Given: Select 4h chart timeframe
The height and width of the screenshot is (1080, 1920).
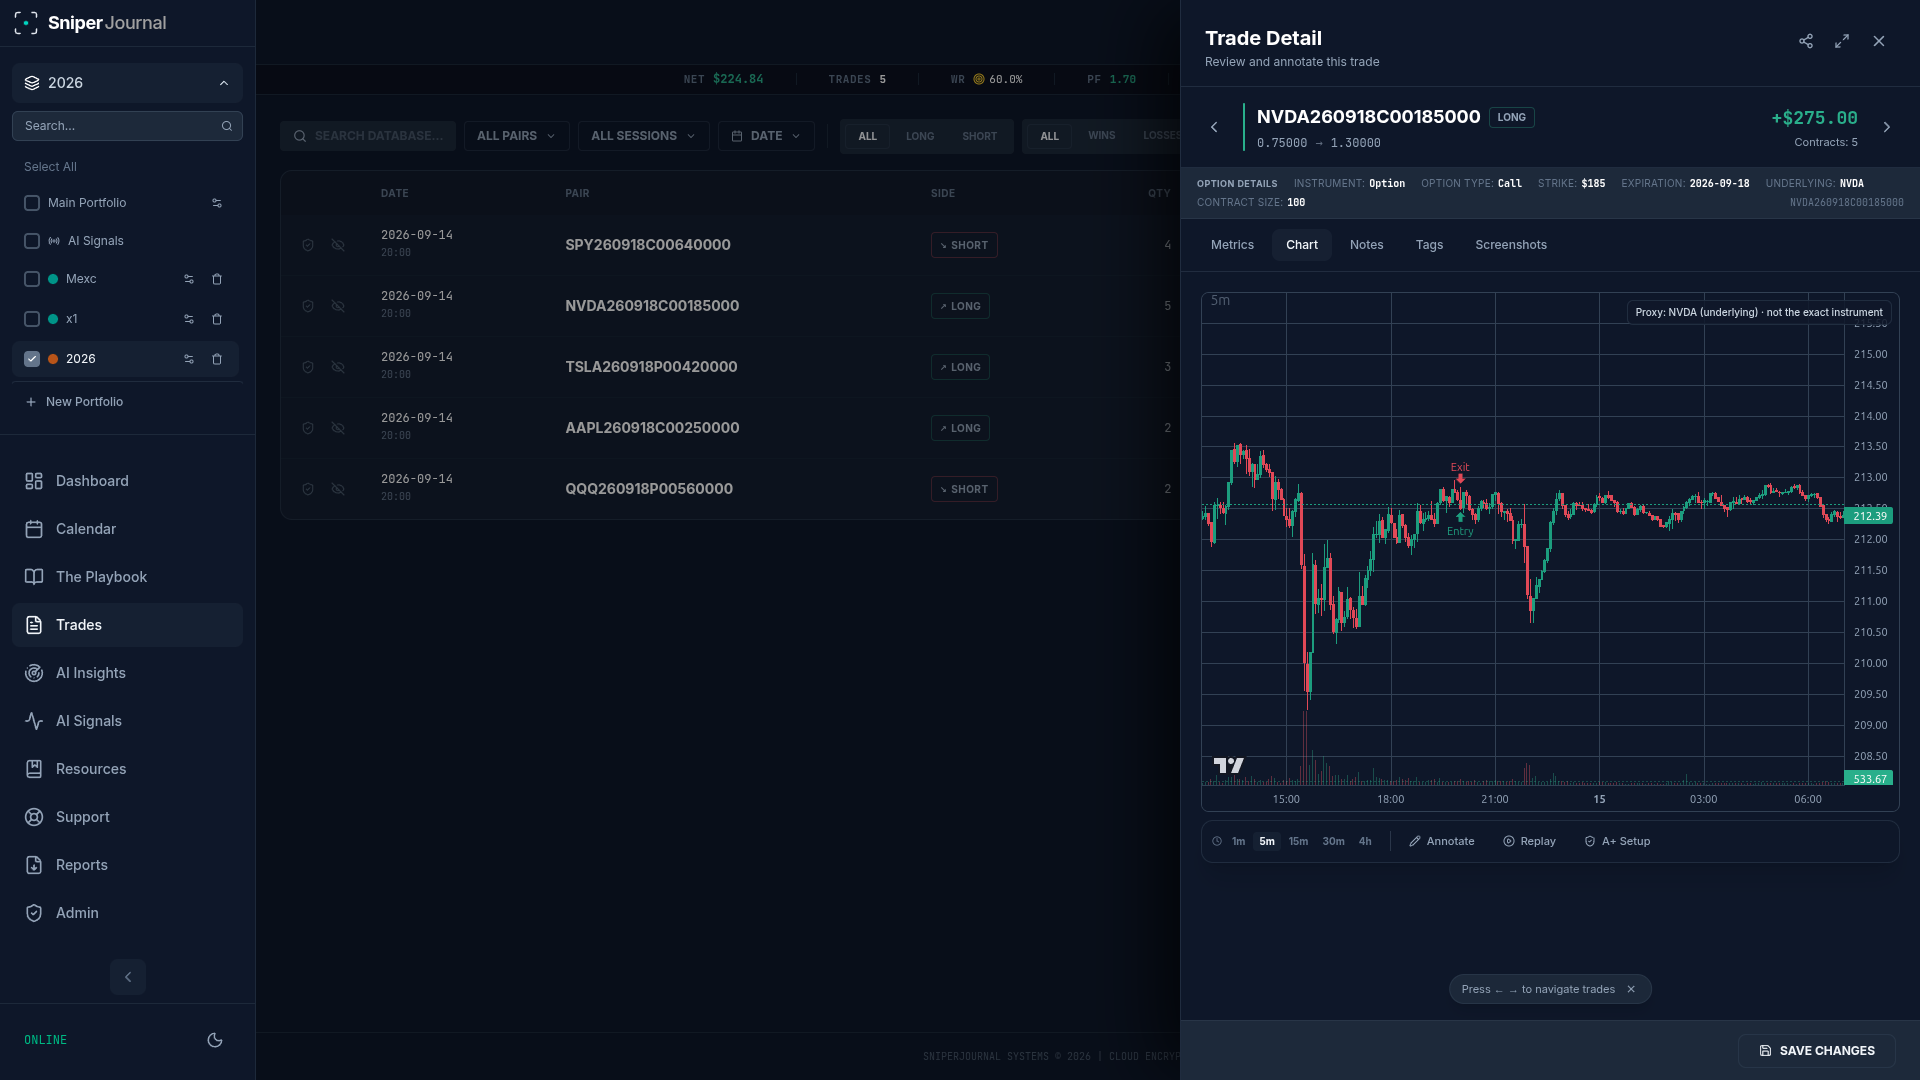Looking at the screenshot, I should pyautogui.click(x=1365, y=842).
